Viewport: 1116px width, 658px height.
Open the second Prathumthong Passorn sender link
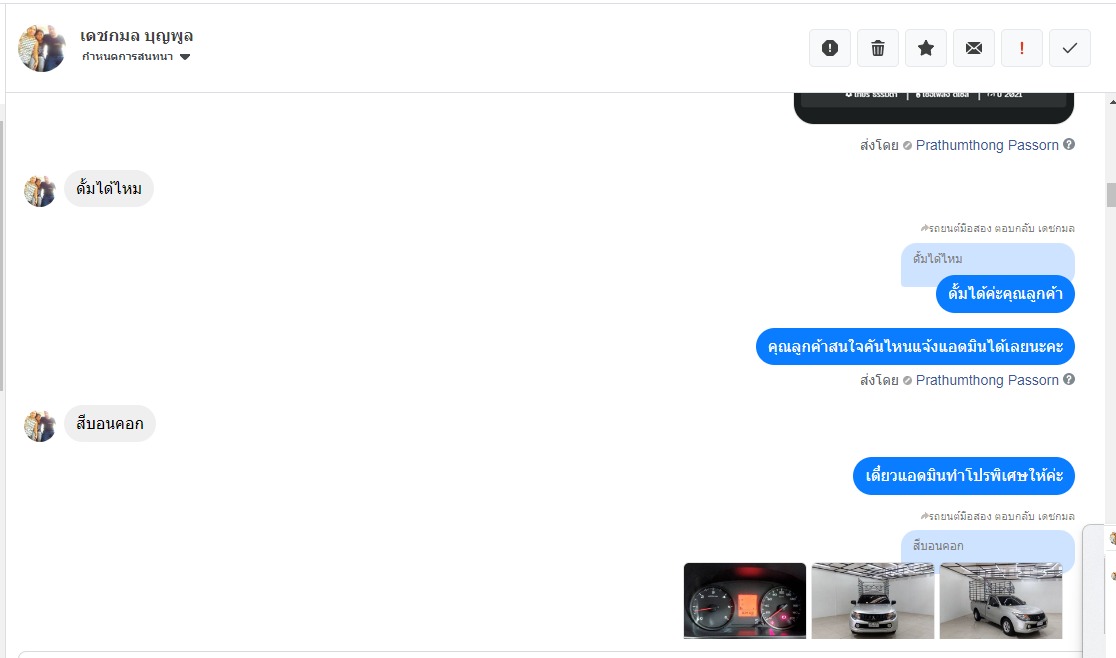coord(987,380)
